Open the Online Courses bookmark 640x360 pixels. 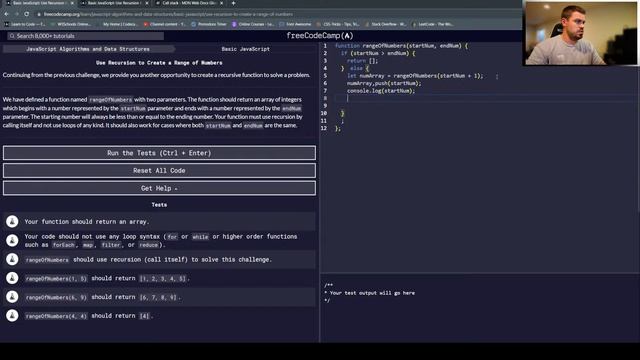(x=253, y=24)
